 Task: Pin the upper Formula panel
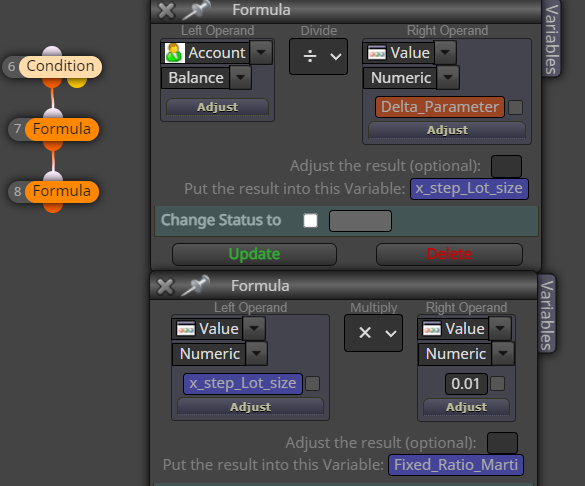[197, 9]
